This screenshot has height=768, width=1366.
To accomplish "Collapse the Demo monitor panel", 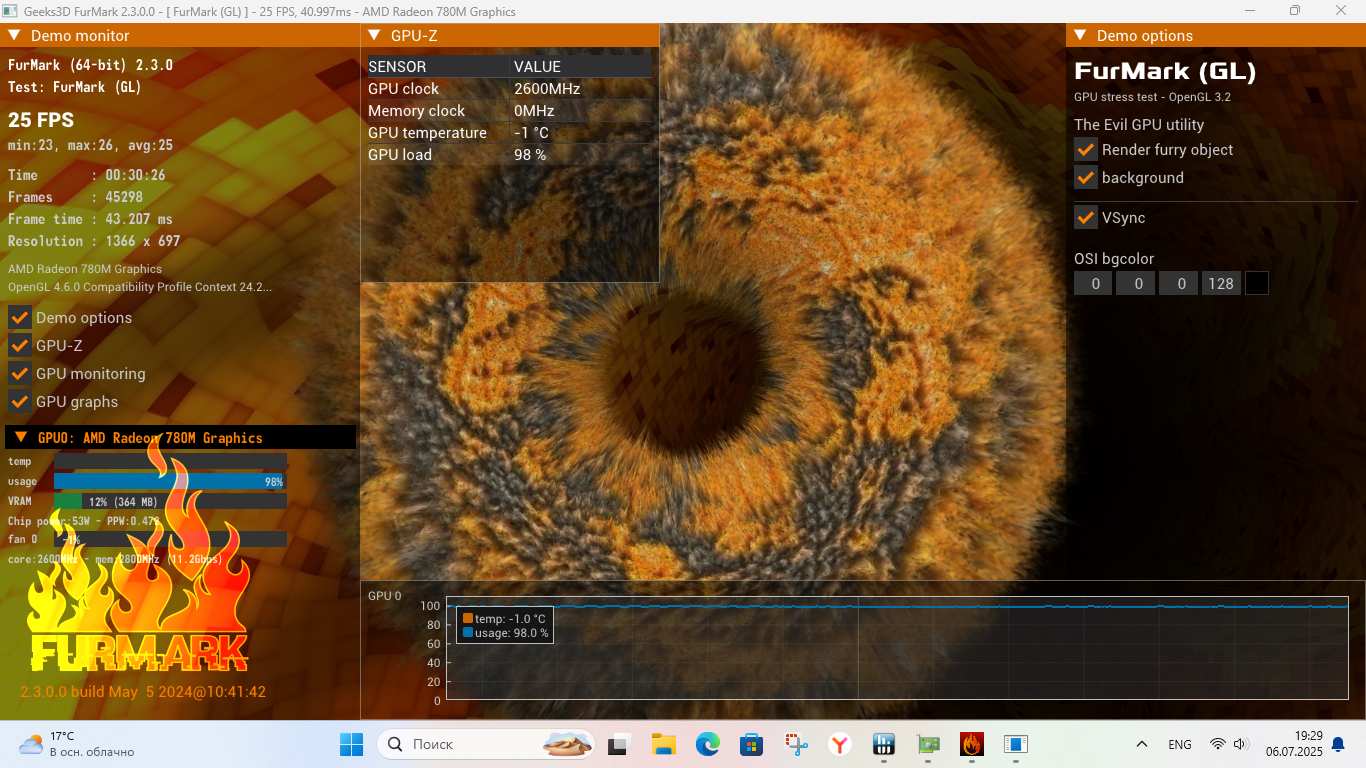I will [x=14, y=35].
